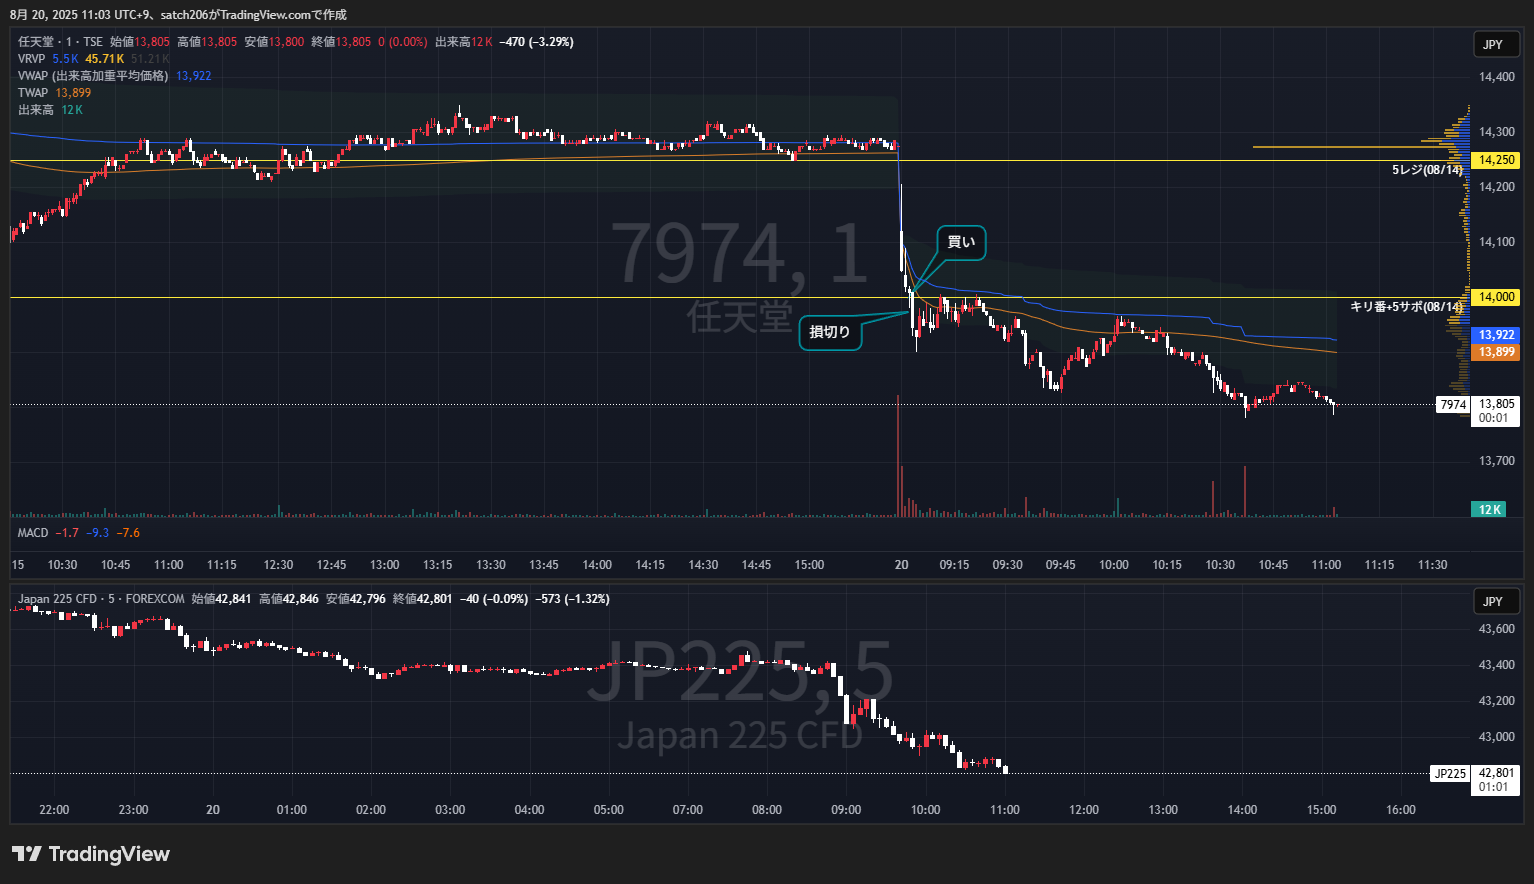The width and height of the screenshot is (1534, 884).
Task: Click the 43,000 price axis label
Action: click(1497, 737)
